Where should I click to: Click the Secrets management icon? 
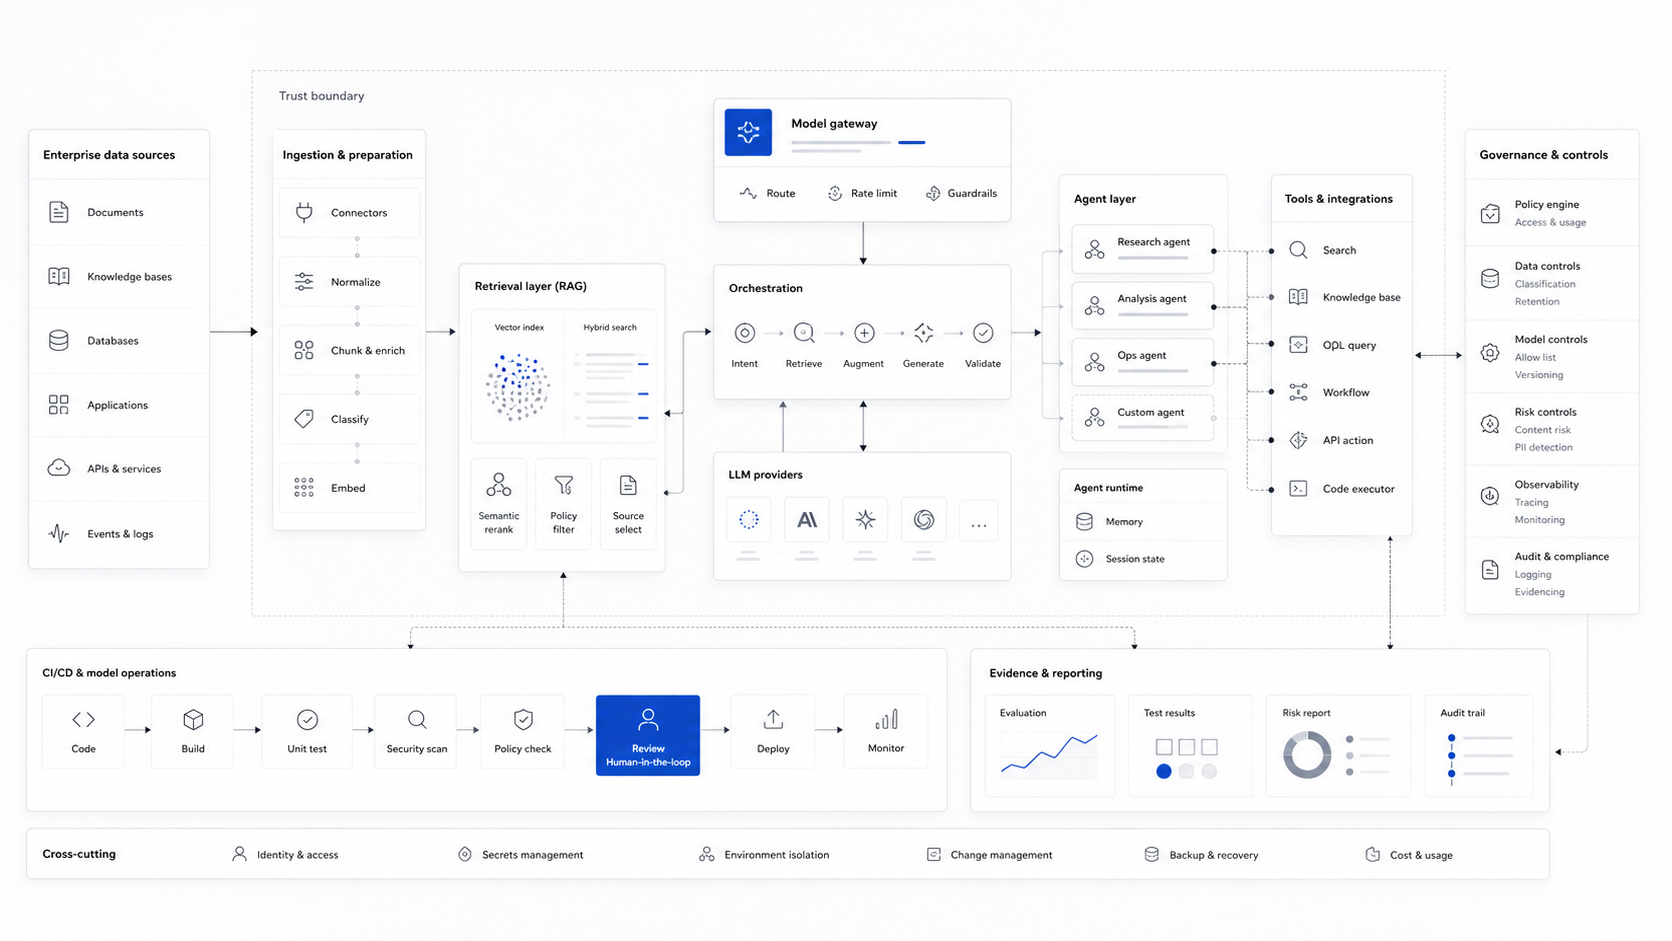pos(465,855)
